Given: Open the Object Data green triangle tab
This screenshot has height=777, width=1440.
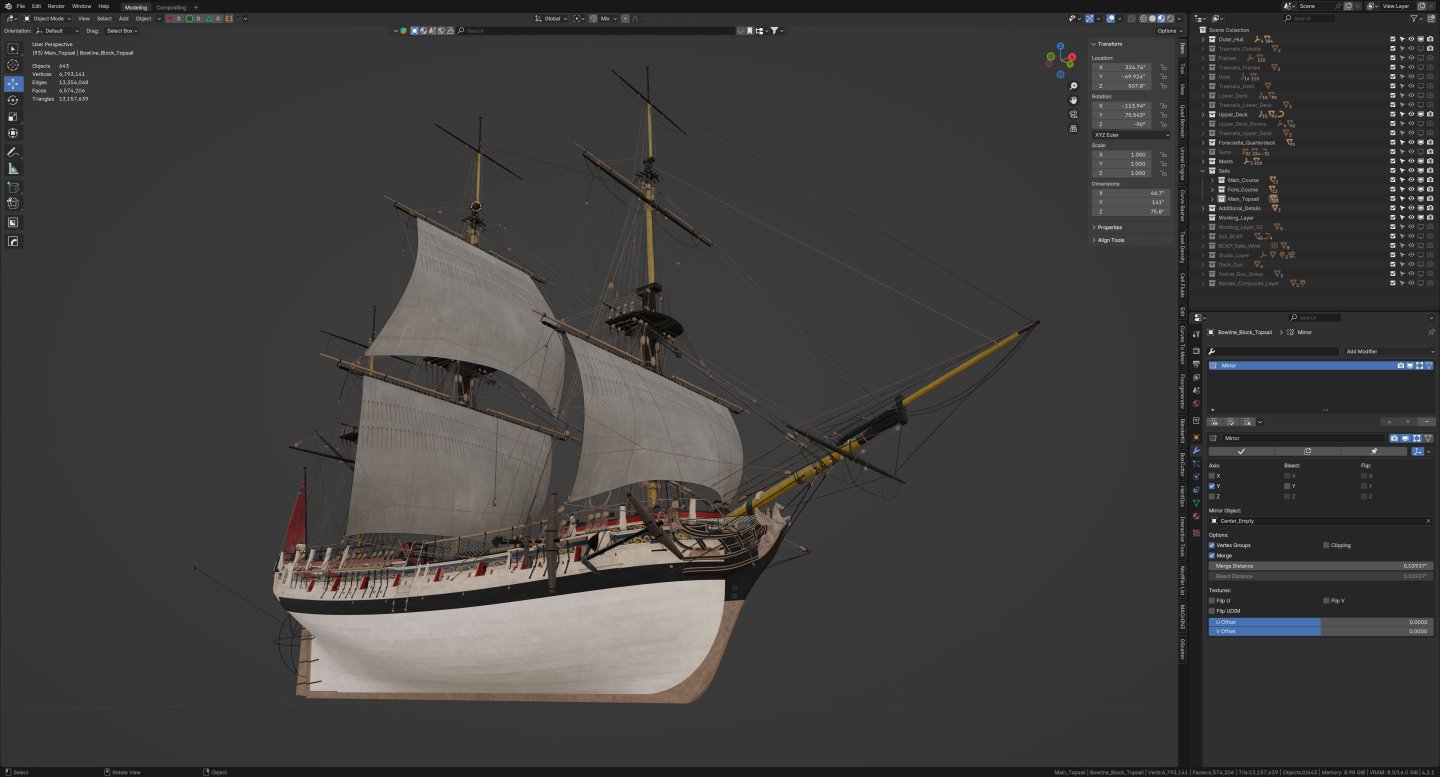Looking at the screenshot, I should coord(1196,503).
